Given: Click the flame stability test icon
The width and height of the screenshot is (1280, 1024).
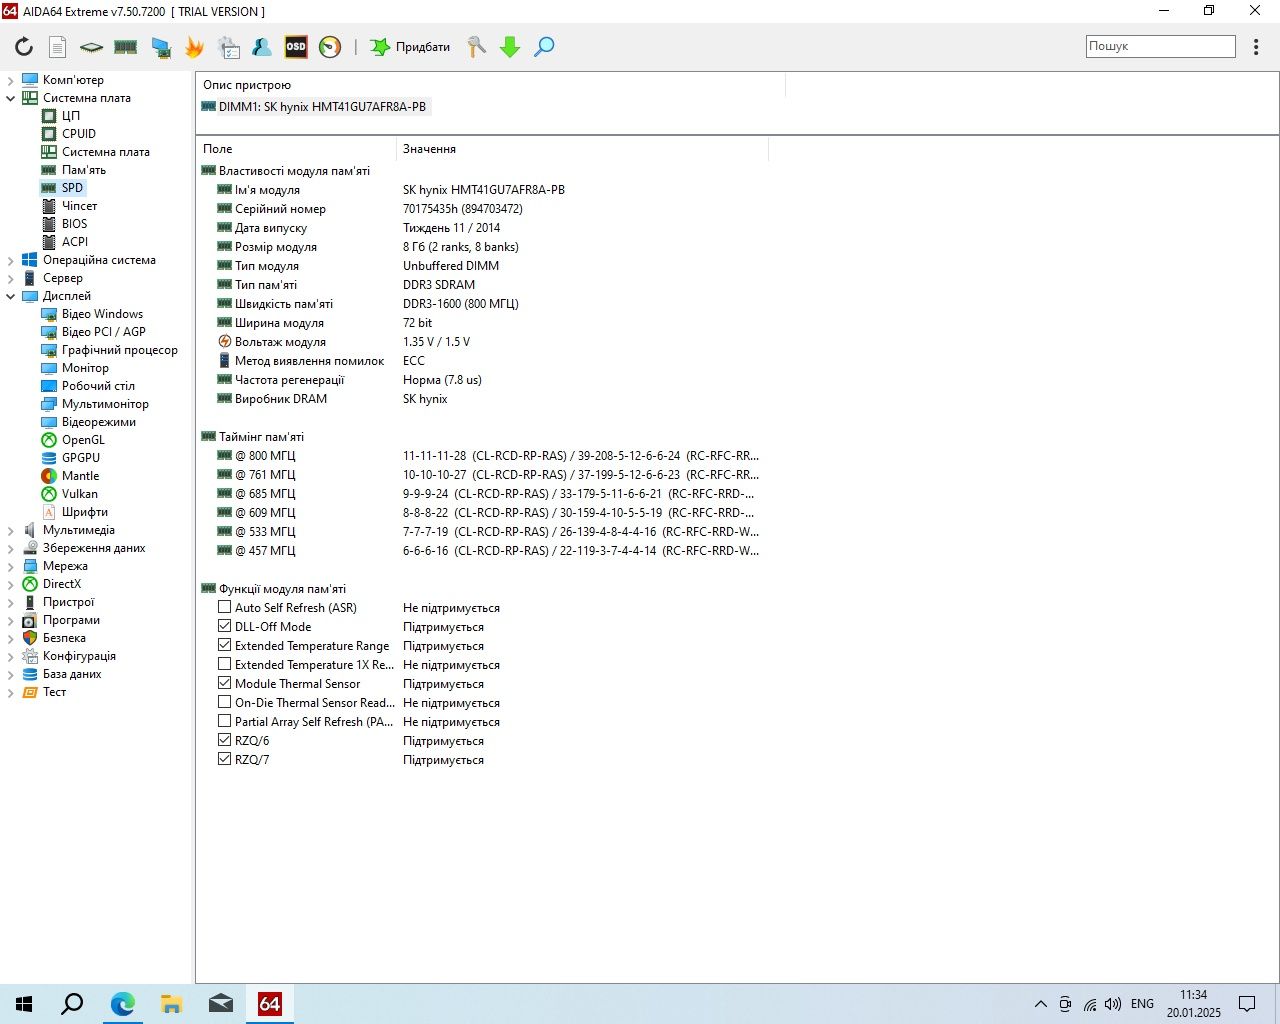Looking at the screenshot, I should 194,47.
